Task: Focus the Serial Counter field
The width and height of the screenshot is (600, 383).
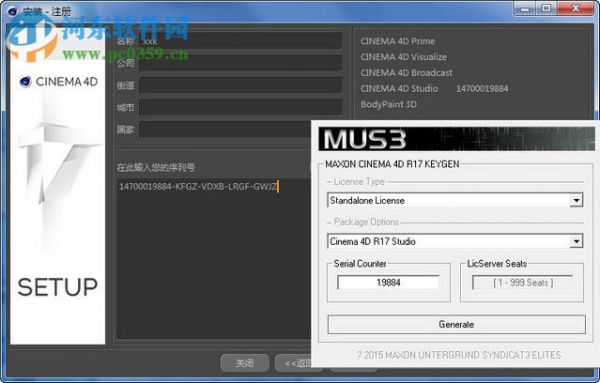Action: (x=388, y=282)
